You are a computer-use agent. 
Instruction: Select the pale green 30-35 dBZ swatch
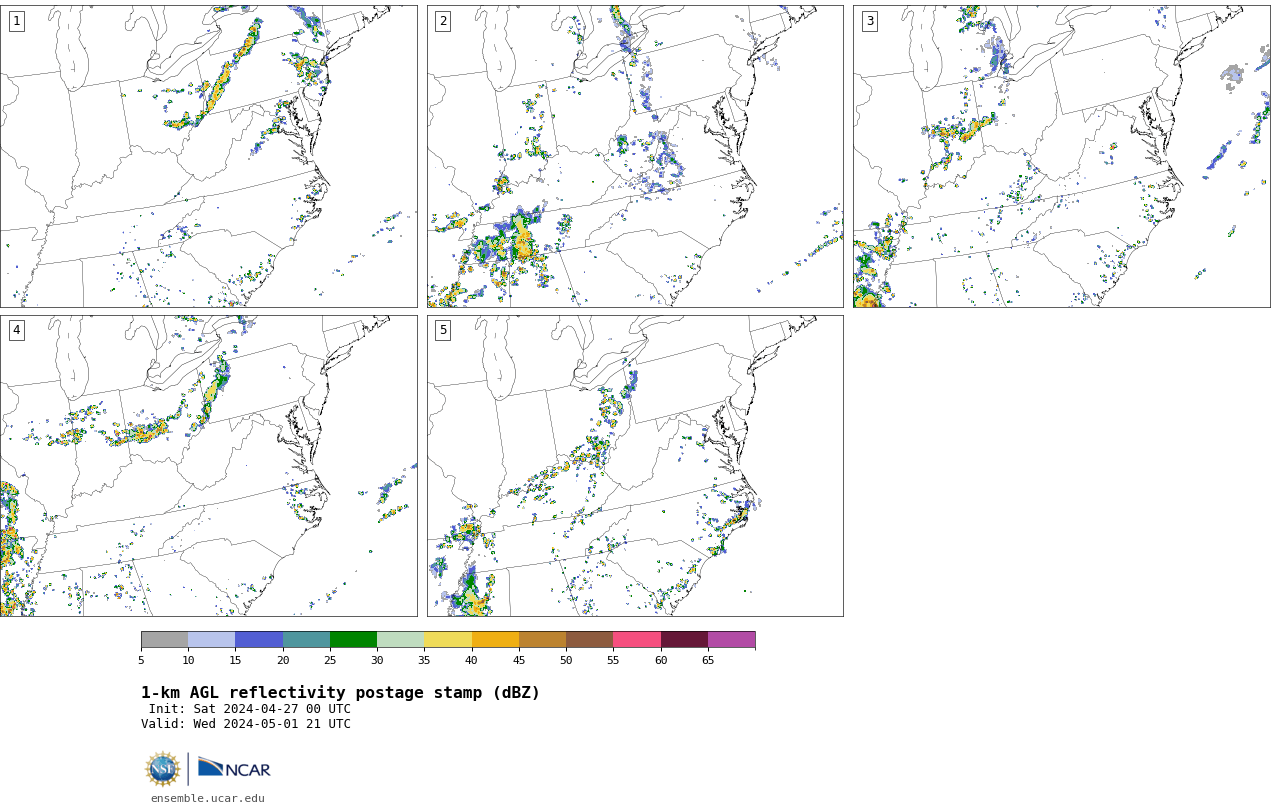(400, 640)
